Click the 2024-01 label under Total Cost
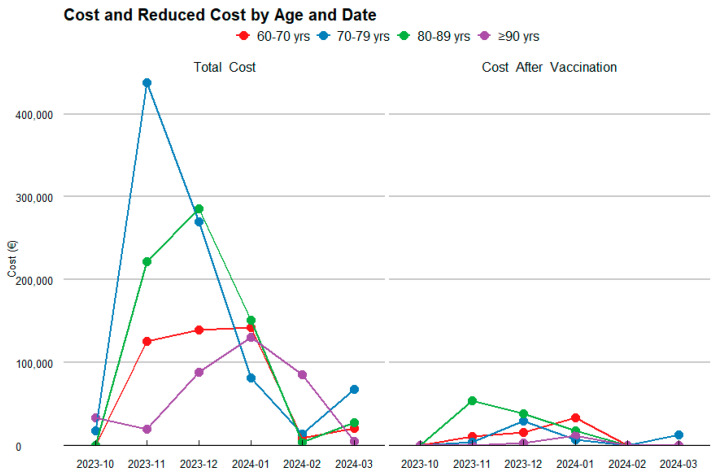The image size is (720, 476). click(250, 464)
